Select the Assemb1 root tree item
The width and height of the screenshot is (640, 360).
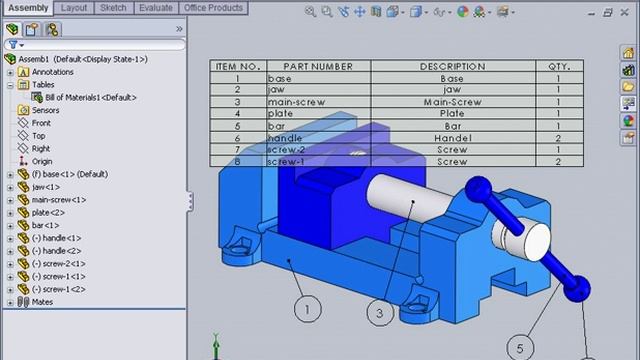83,59
